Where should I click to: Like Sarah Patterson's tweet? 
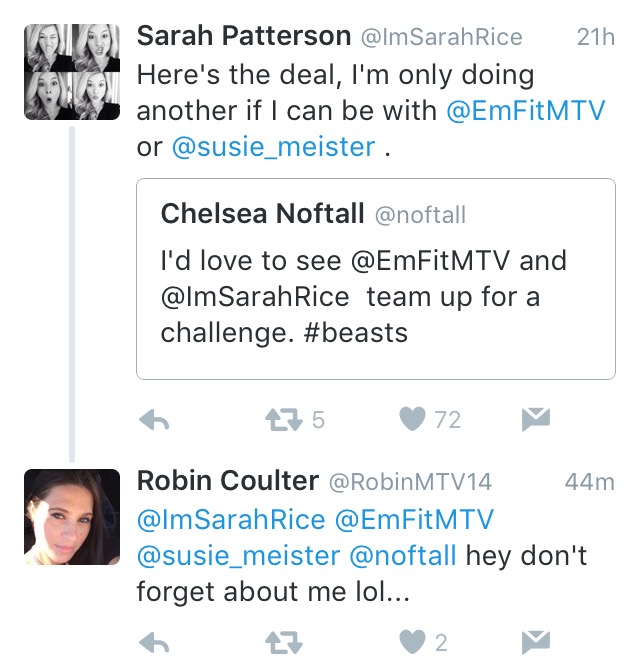(x=412, y=419)
